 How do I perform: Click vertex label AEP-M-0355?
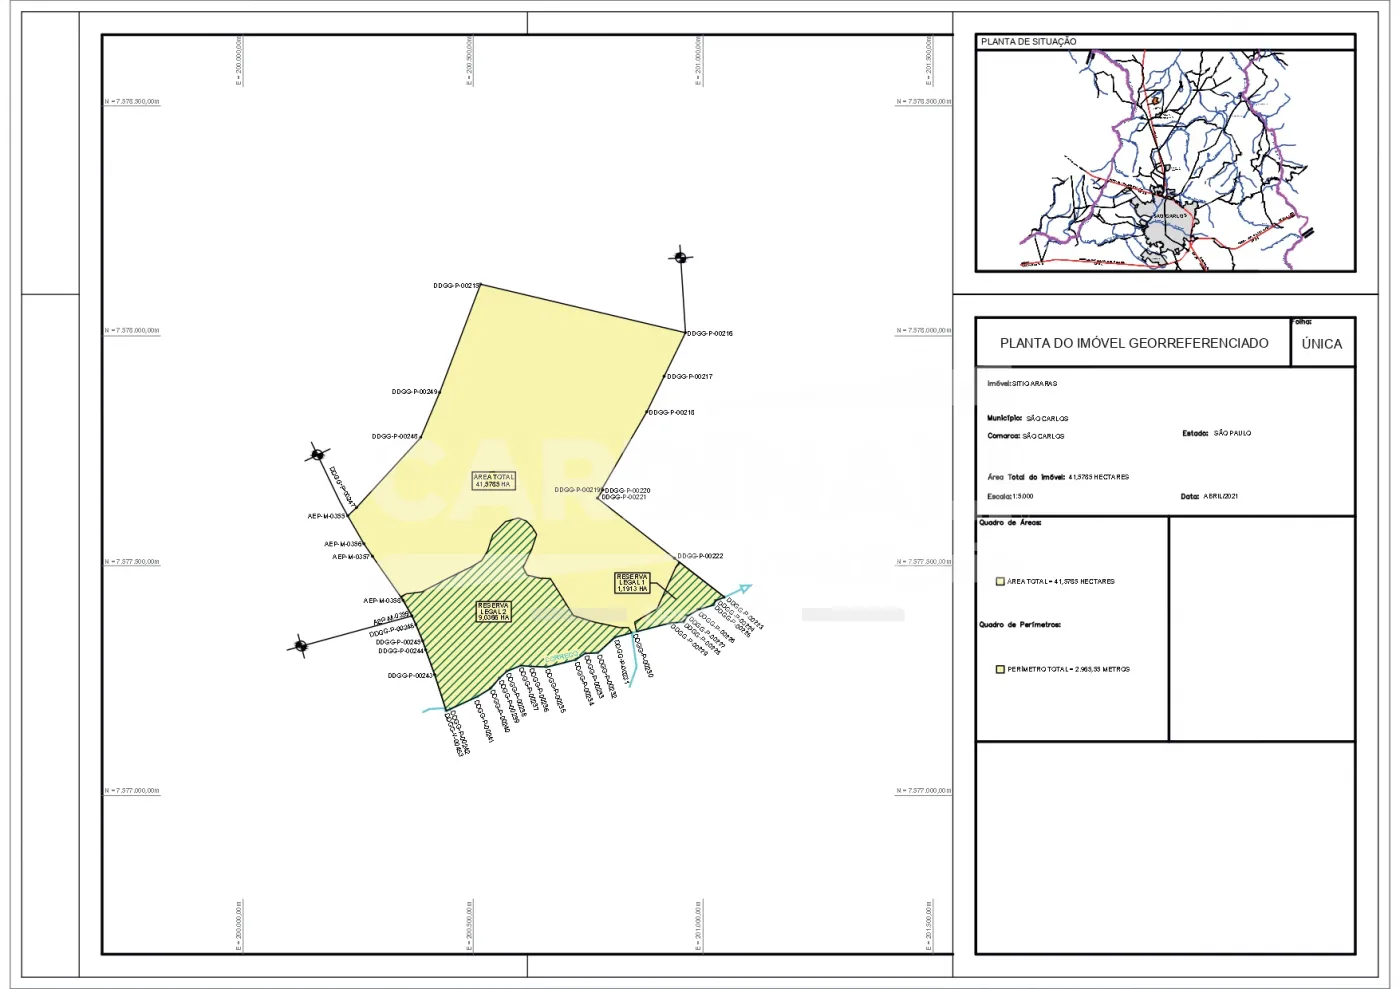tap(326, 516)
